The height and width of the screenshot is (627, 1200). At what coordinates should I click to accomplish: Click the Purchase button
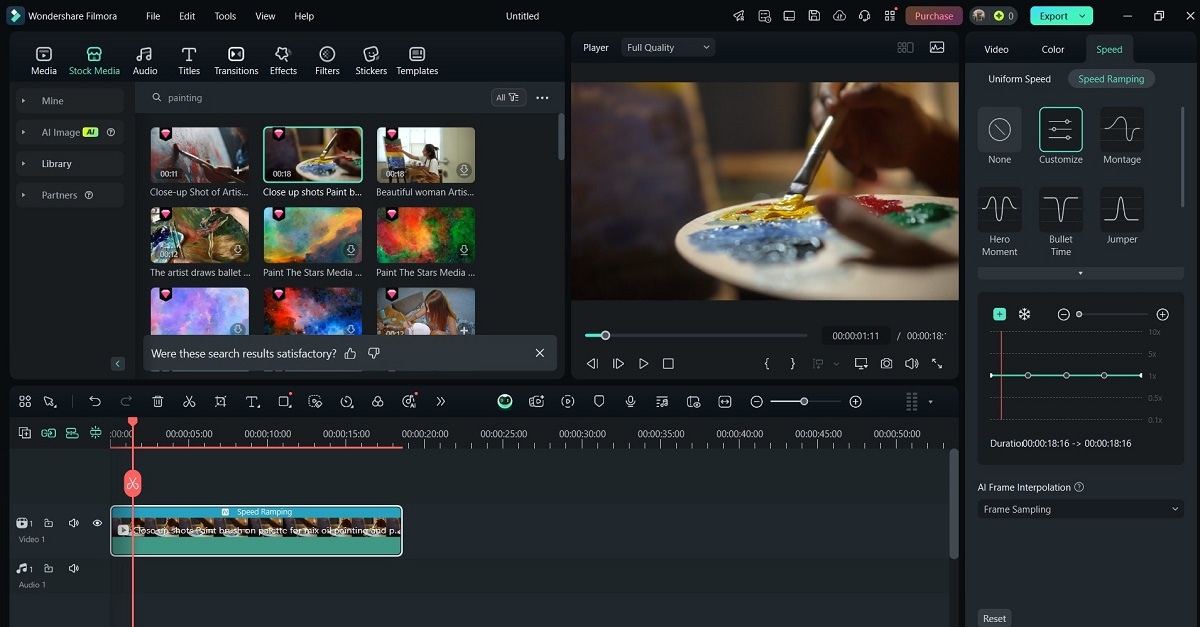[934, 16]
